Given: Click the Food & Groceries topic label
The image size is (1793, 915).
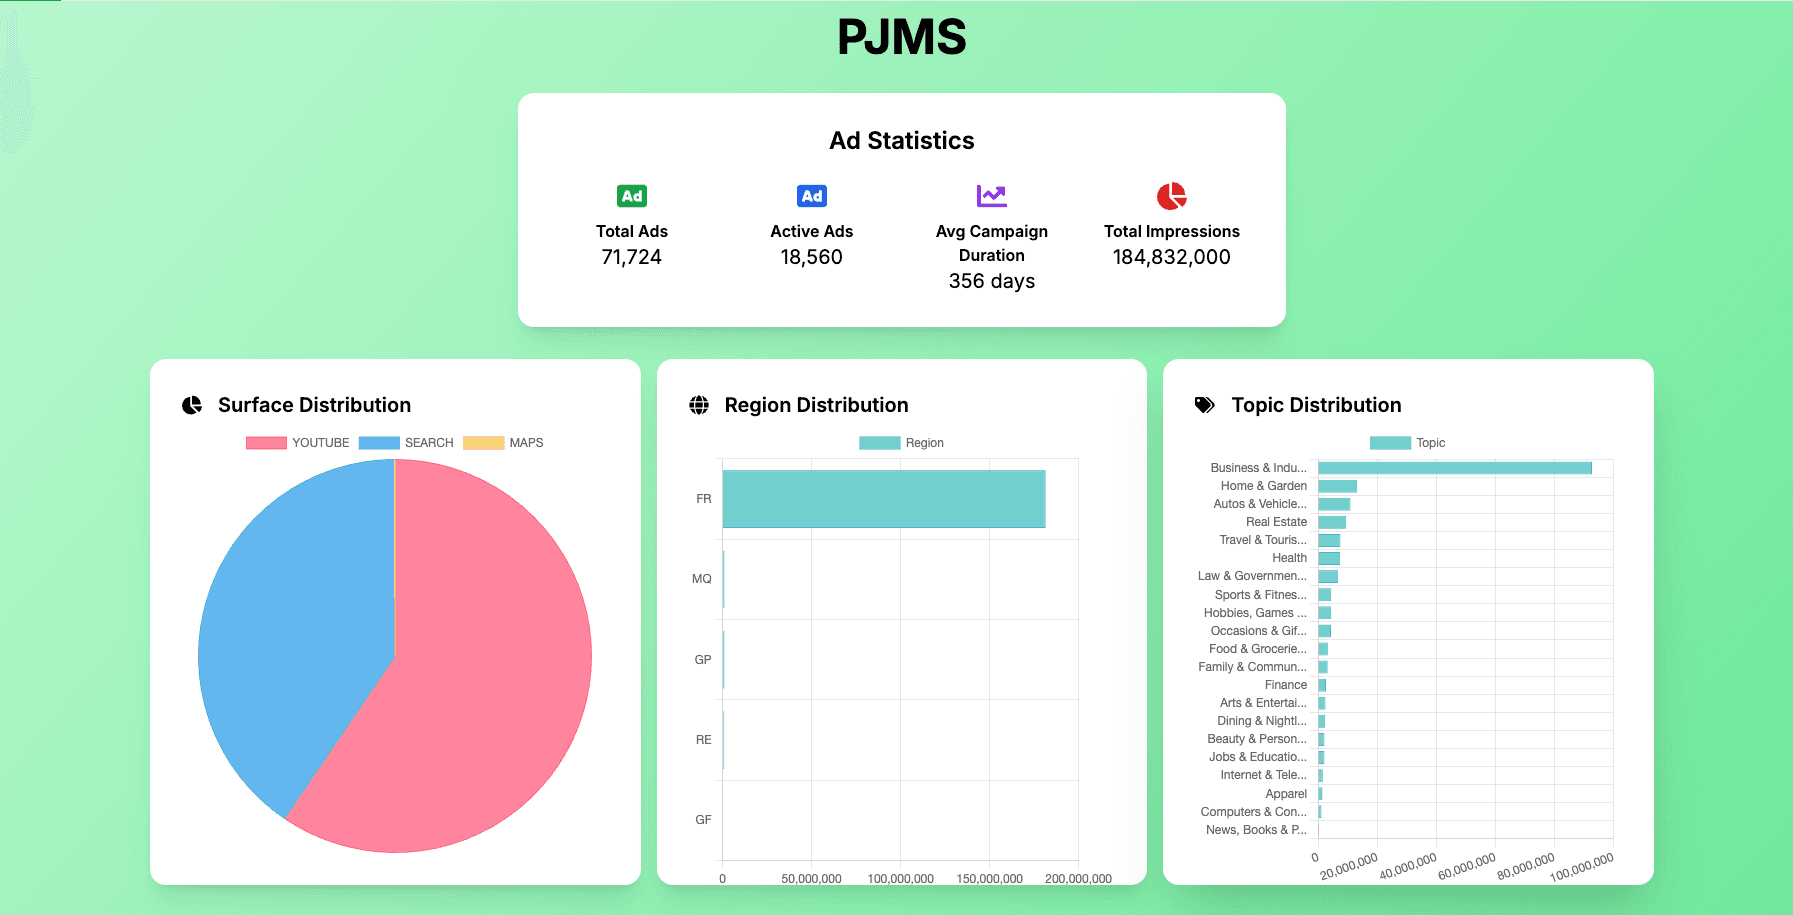Looking at the screenshot, I should pyautogui.click(x=1258, y=649).
